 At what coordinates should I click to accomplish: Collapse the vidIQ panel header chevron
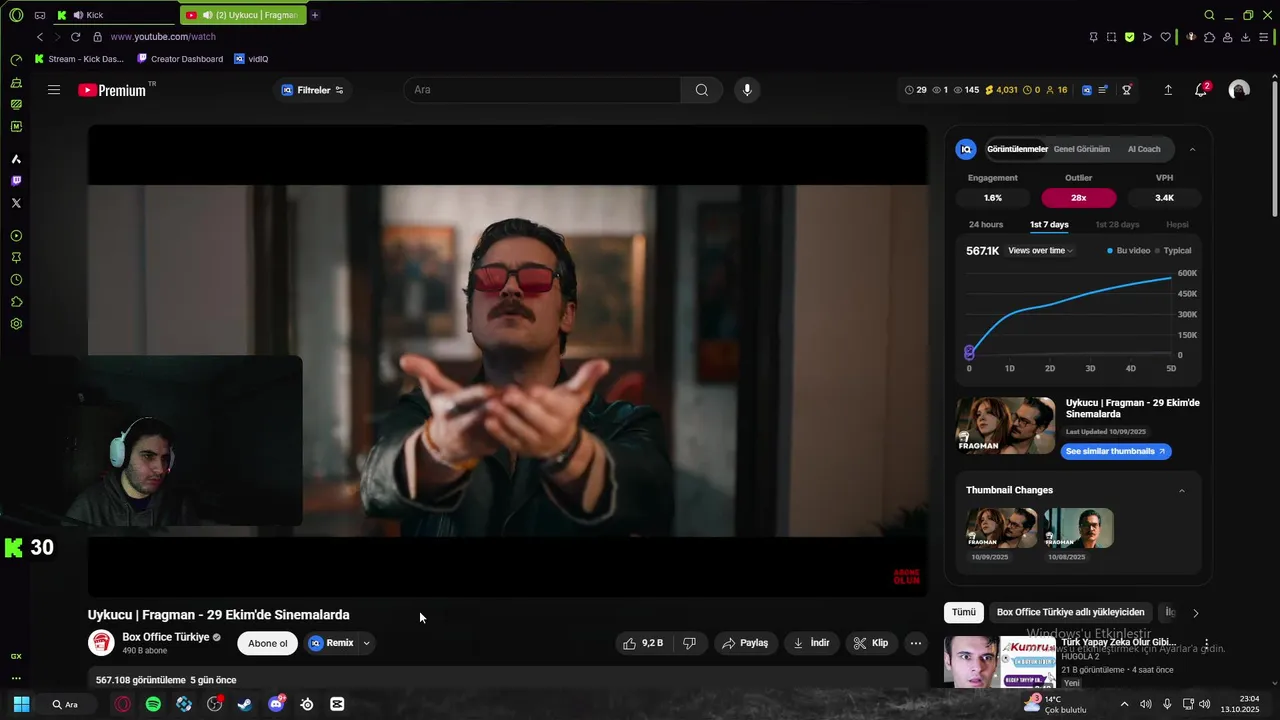[1192, 149]
